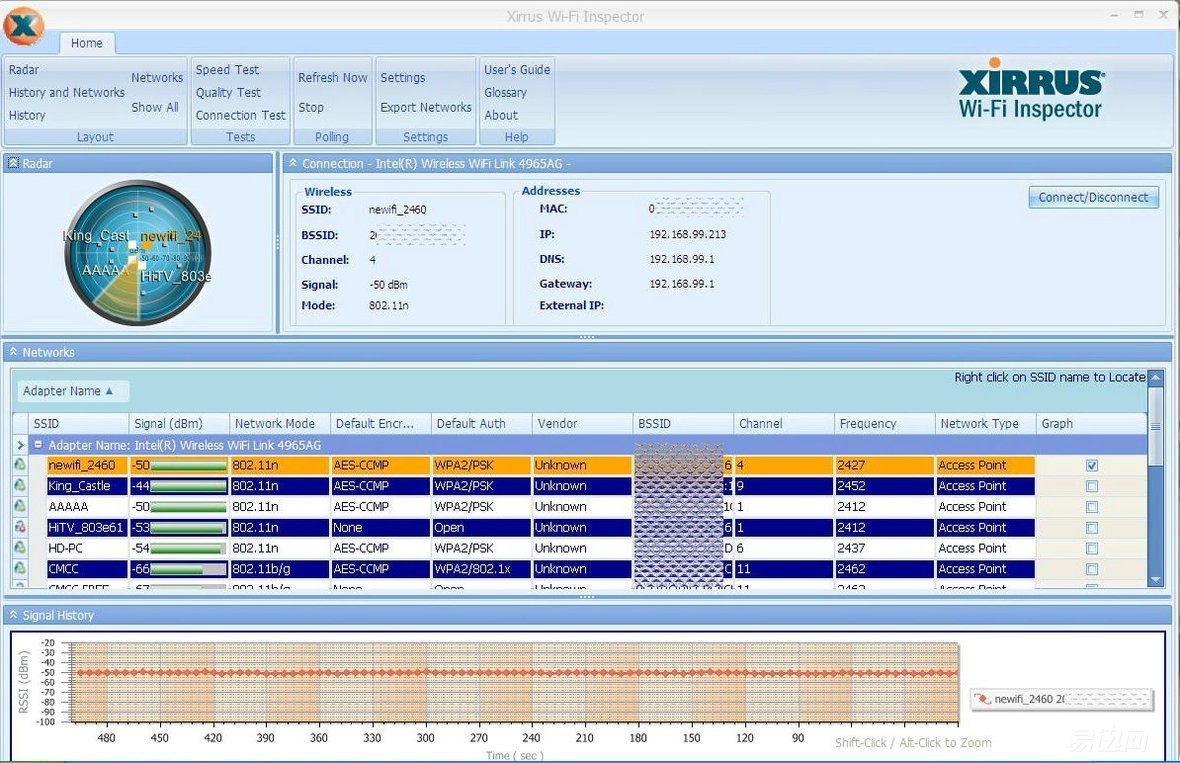Open the About dialog
The width and height of the screenshot is (1180, 763).
click(x=501, y=115)
